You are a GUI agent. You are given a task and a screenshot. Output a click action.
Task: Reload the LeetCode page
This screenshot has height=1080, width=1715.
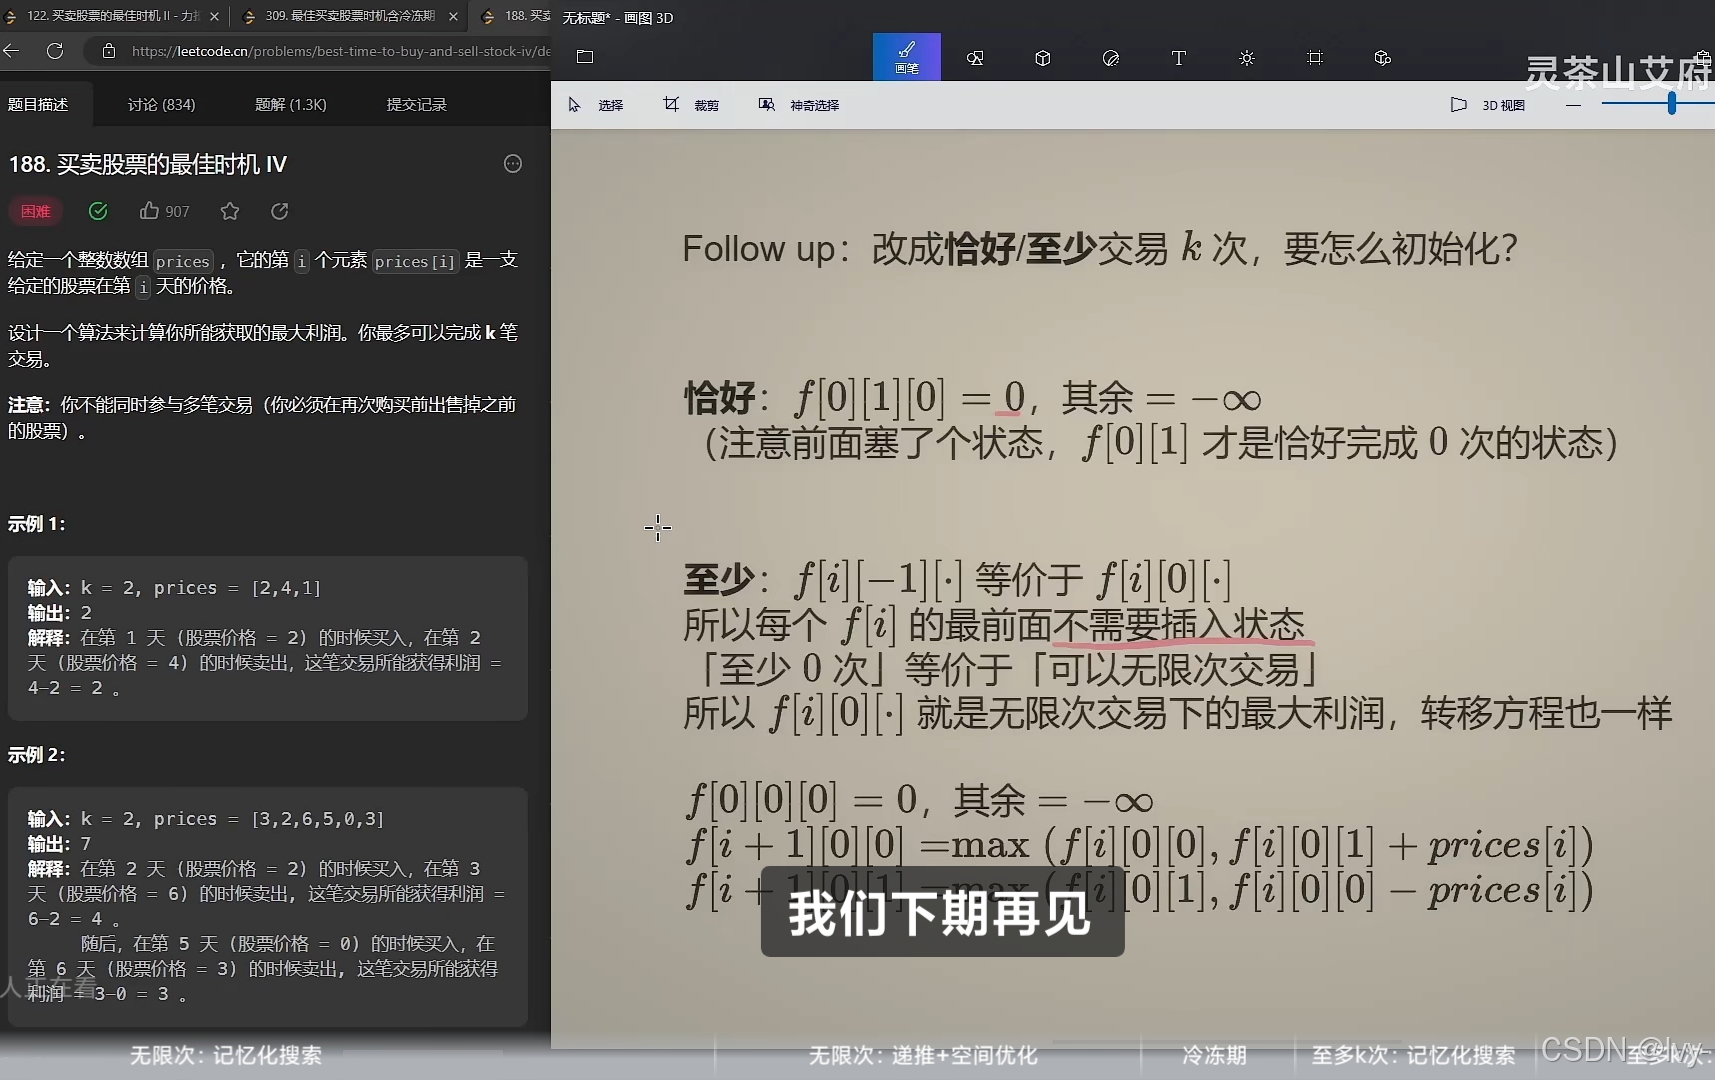point(55,51)
